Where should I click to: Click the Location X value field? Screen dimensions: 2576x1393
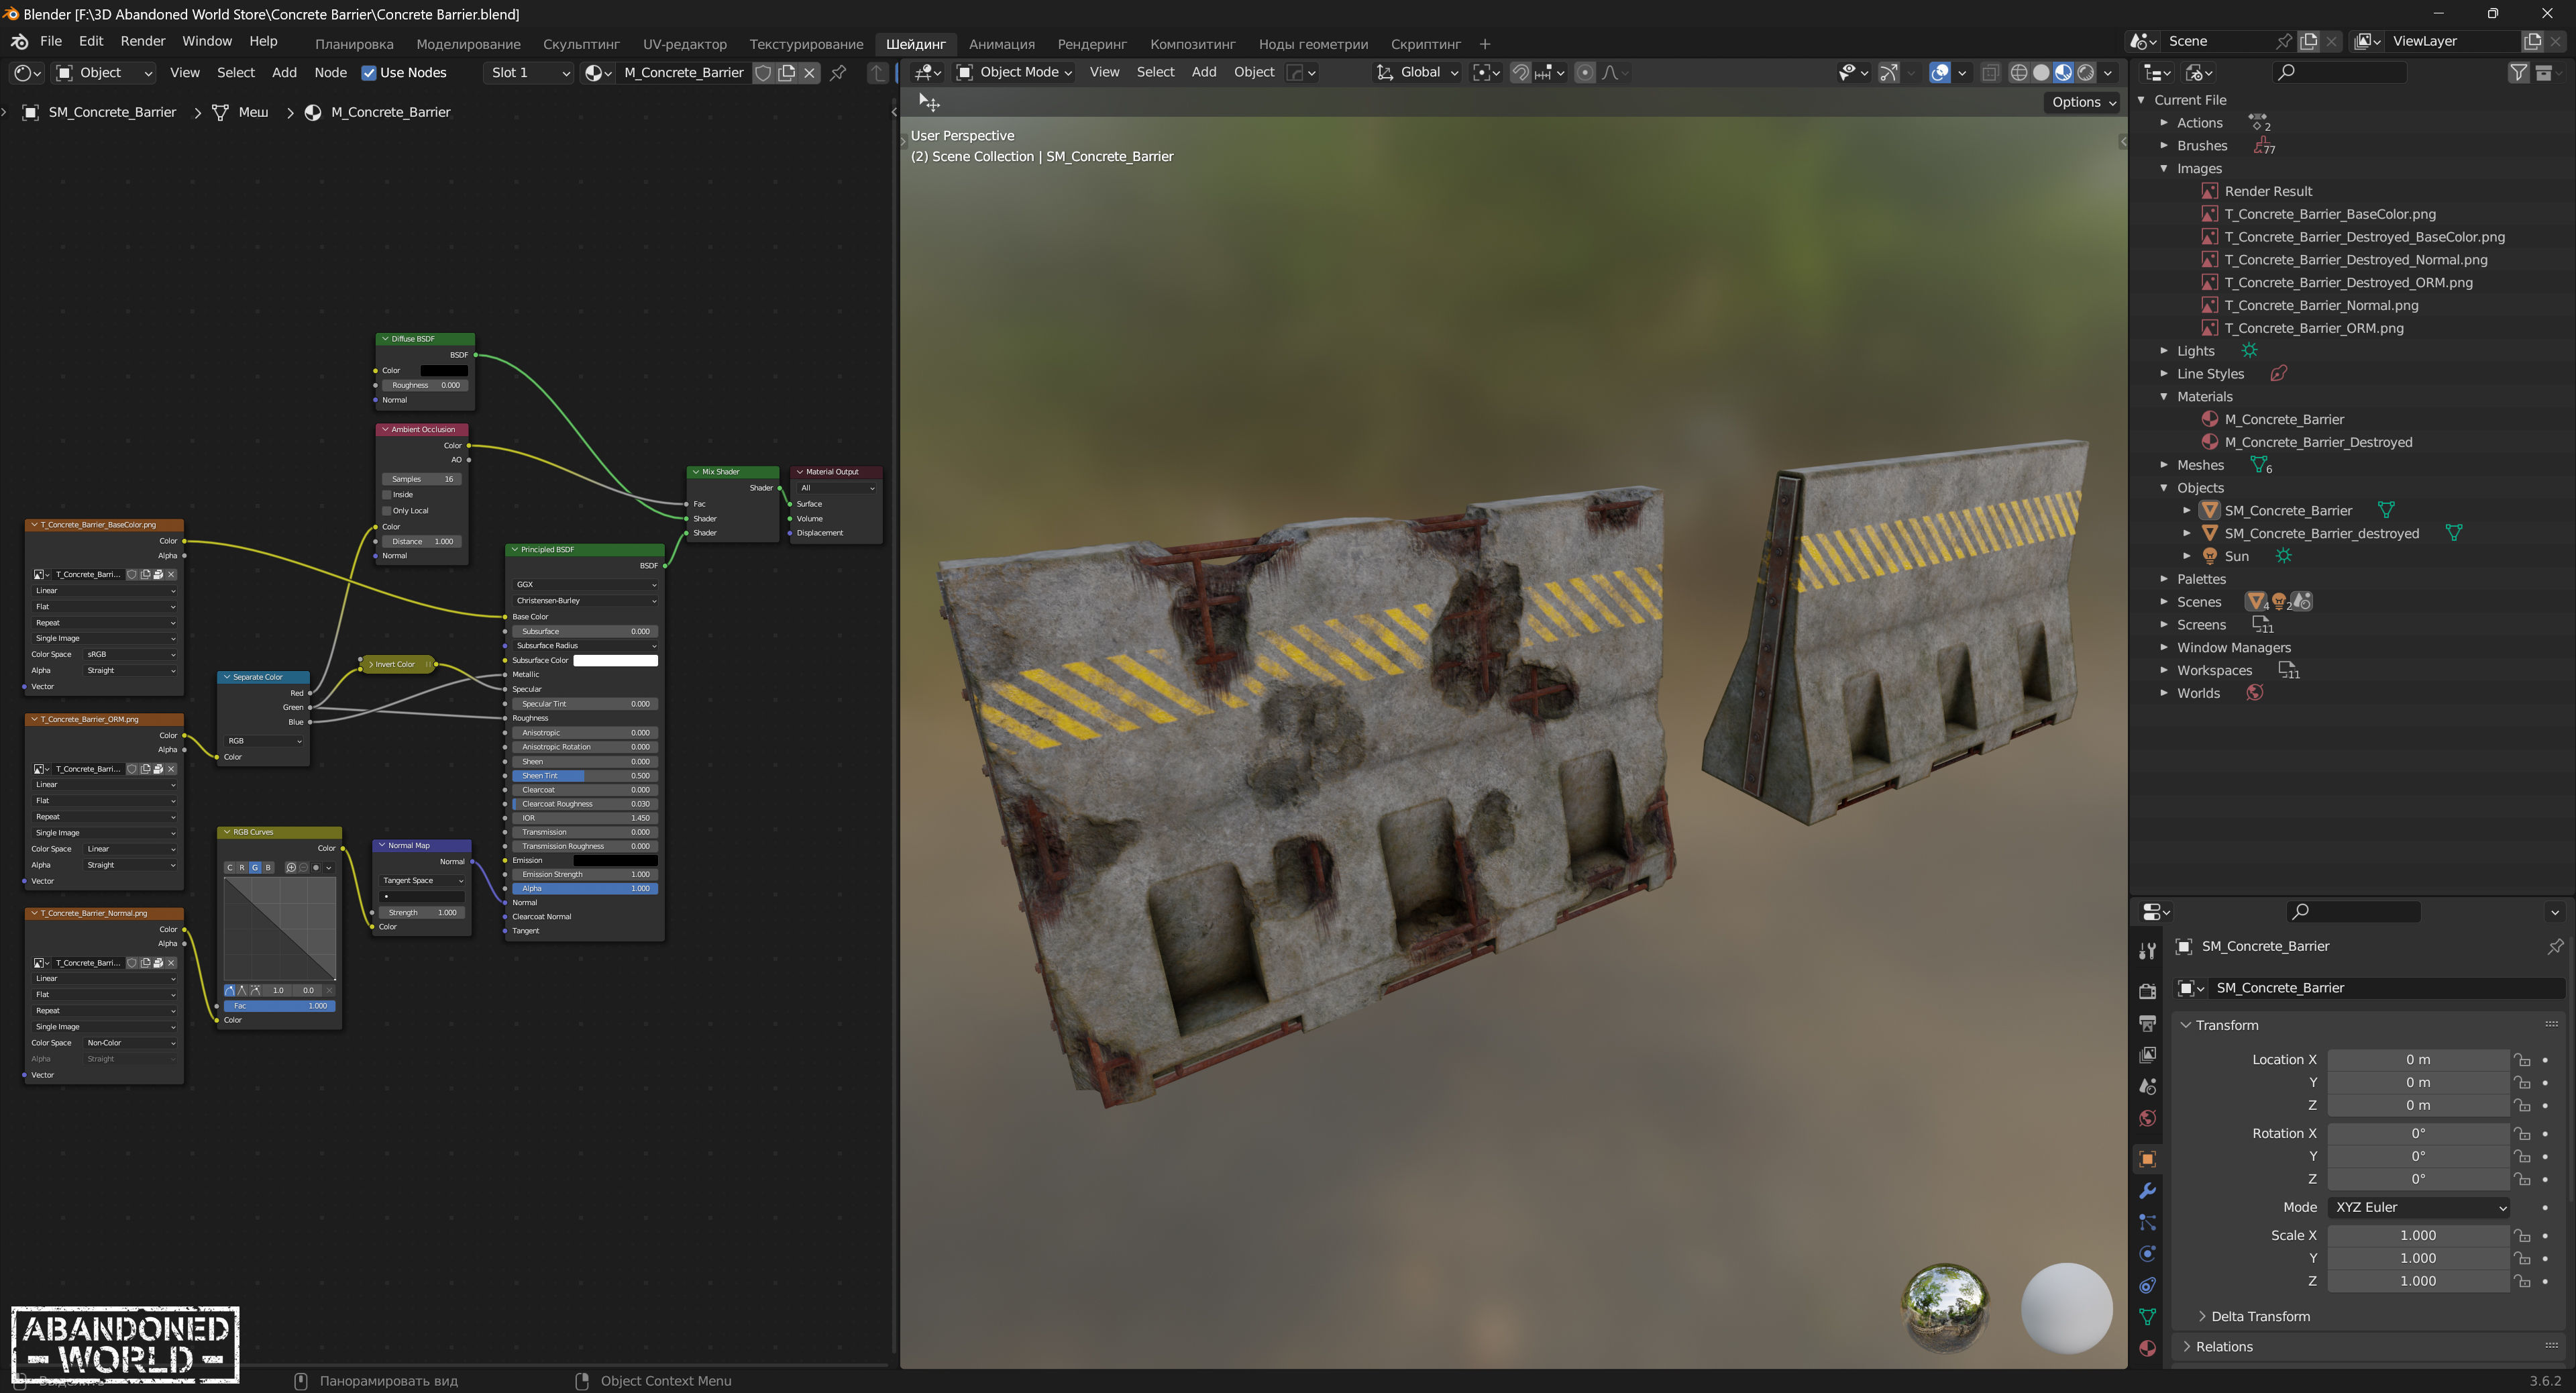click(x=2418, y=1061)
